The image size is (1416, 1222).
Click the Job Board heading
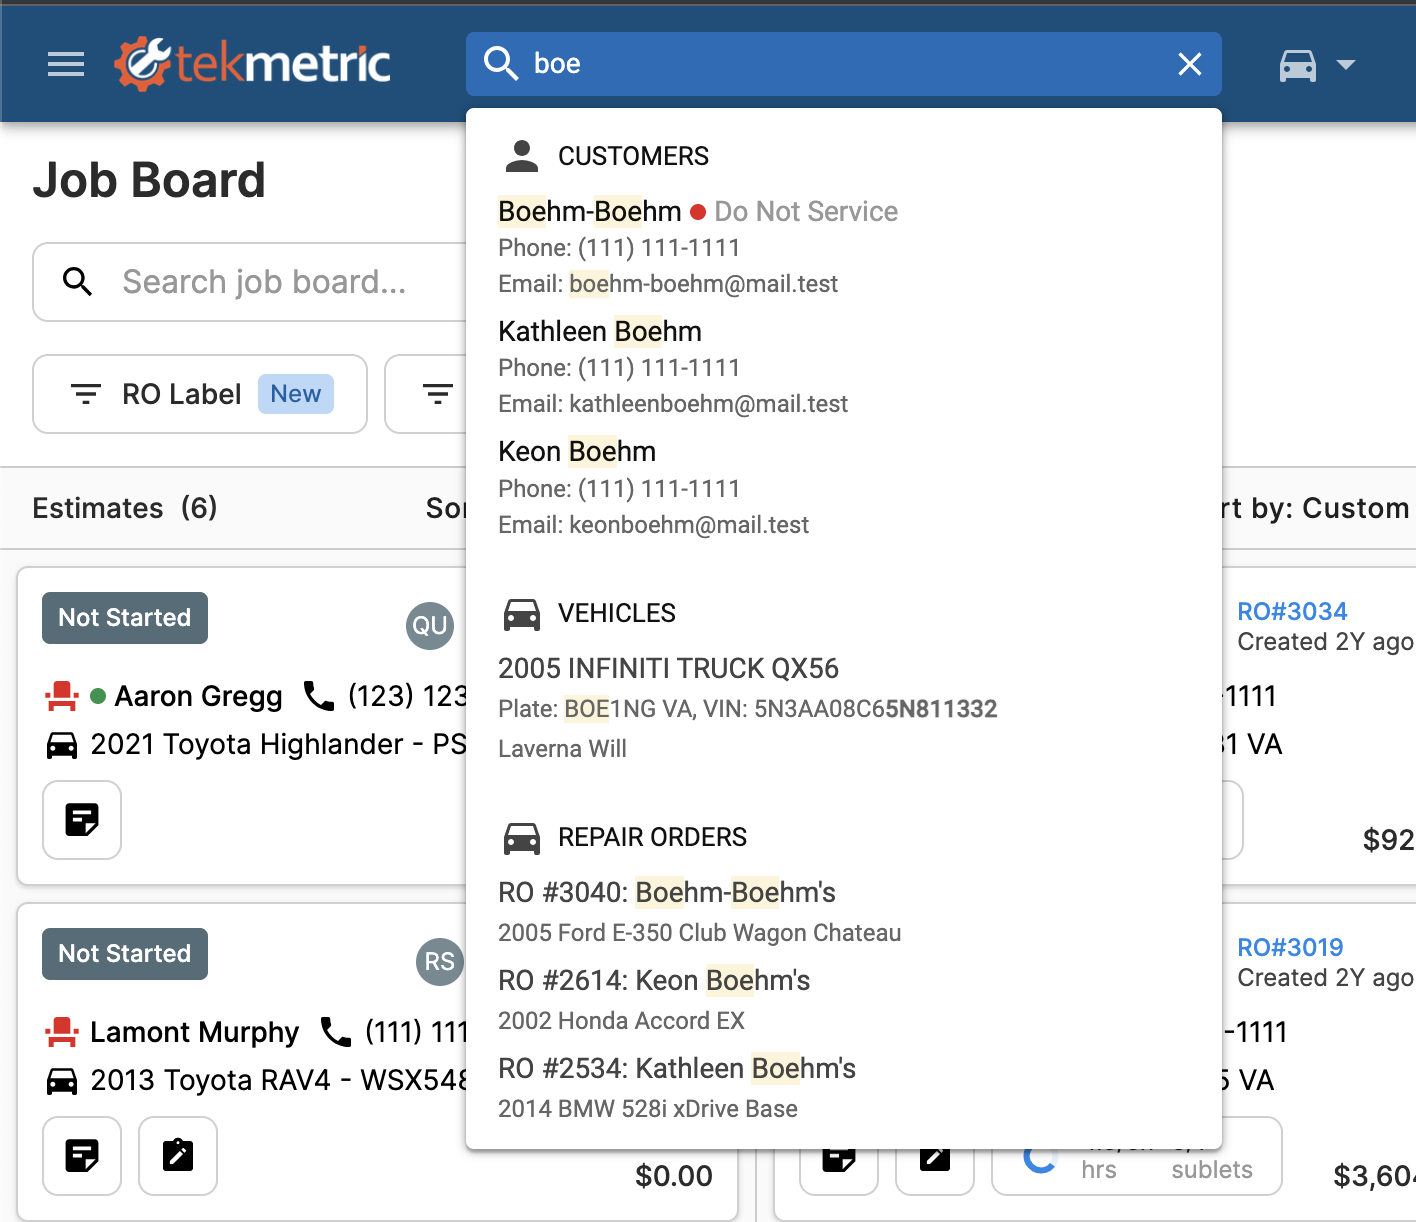point(149,181)
